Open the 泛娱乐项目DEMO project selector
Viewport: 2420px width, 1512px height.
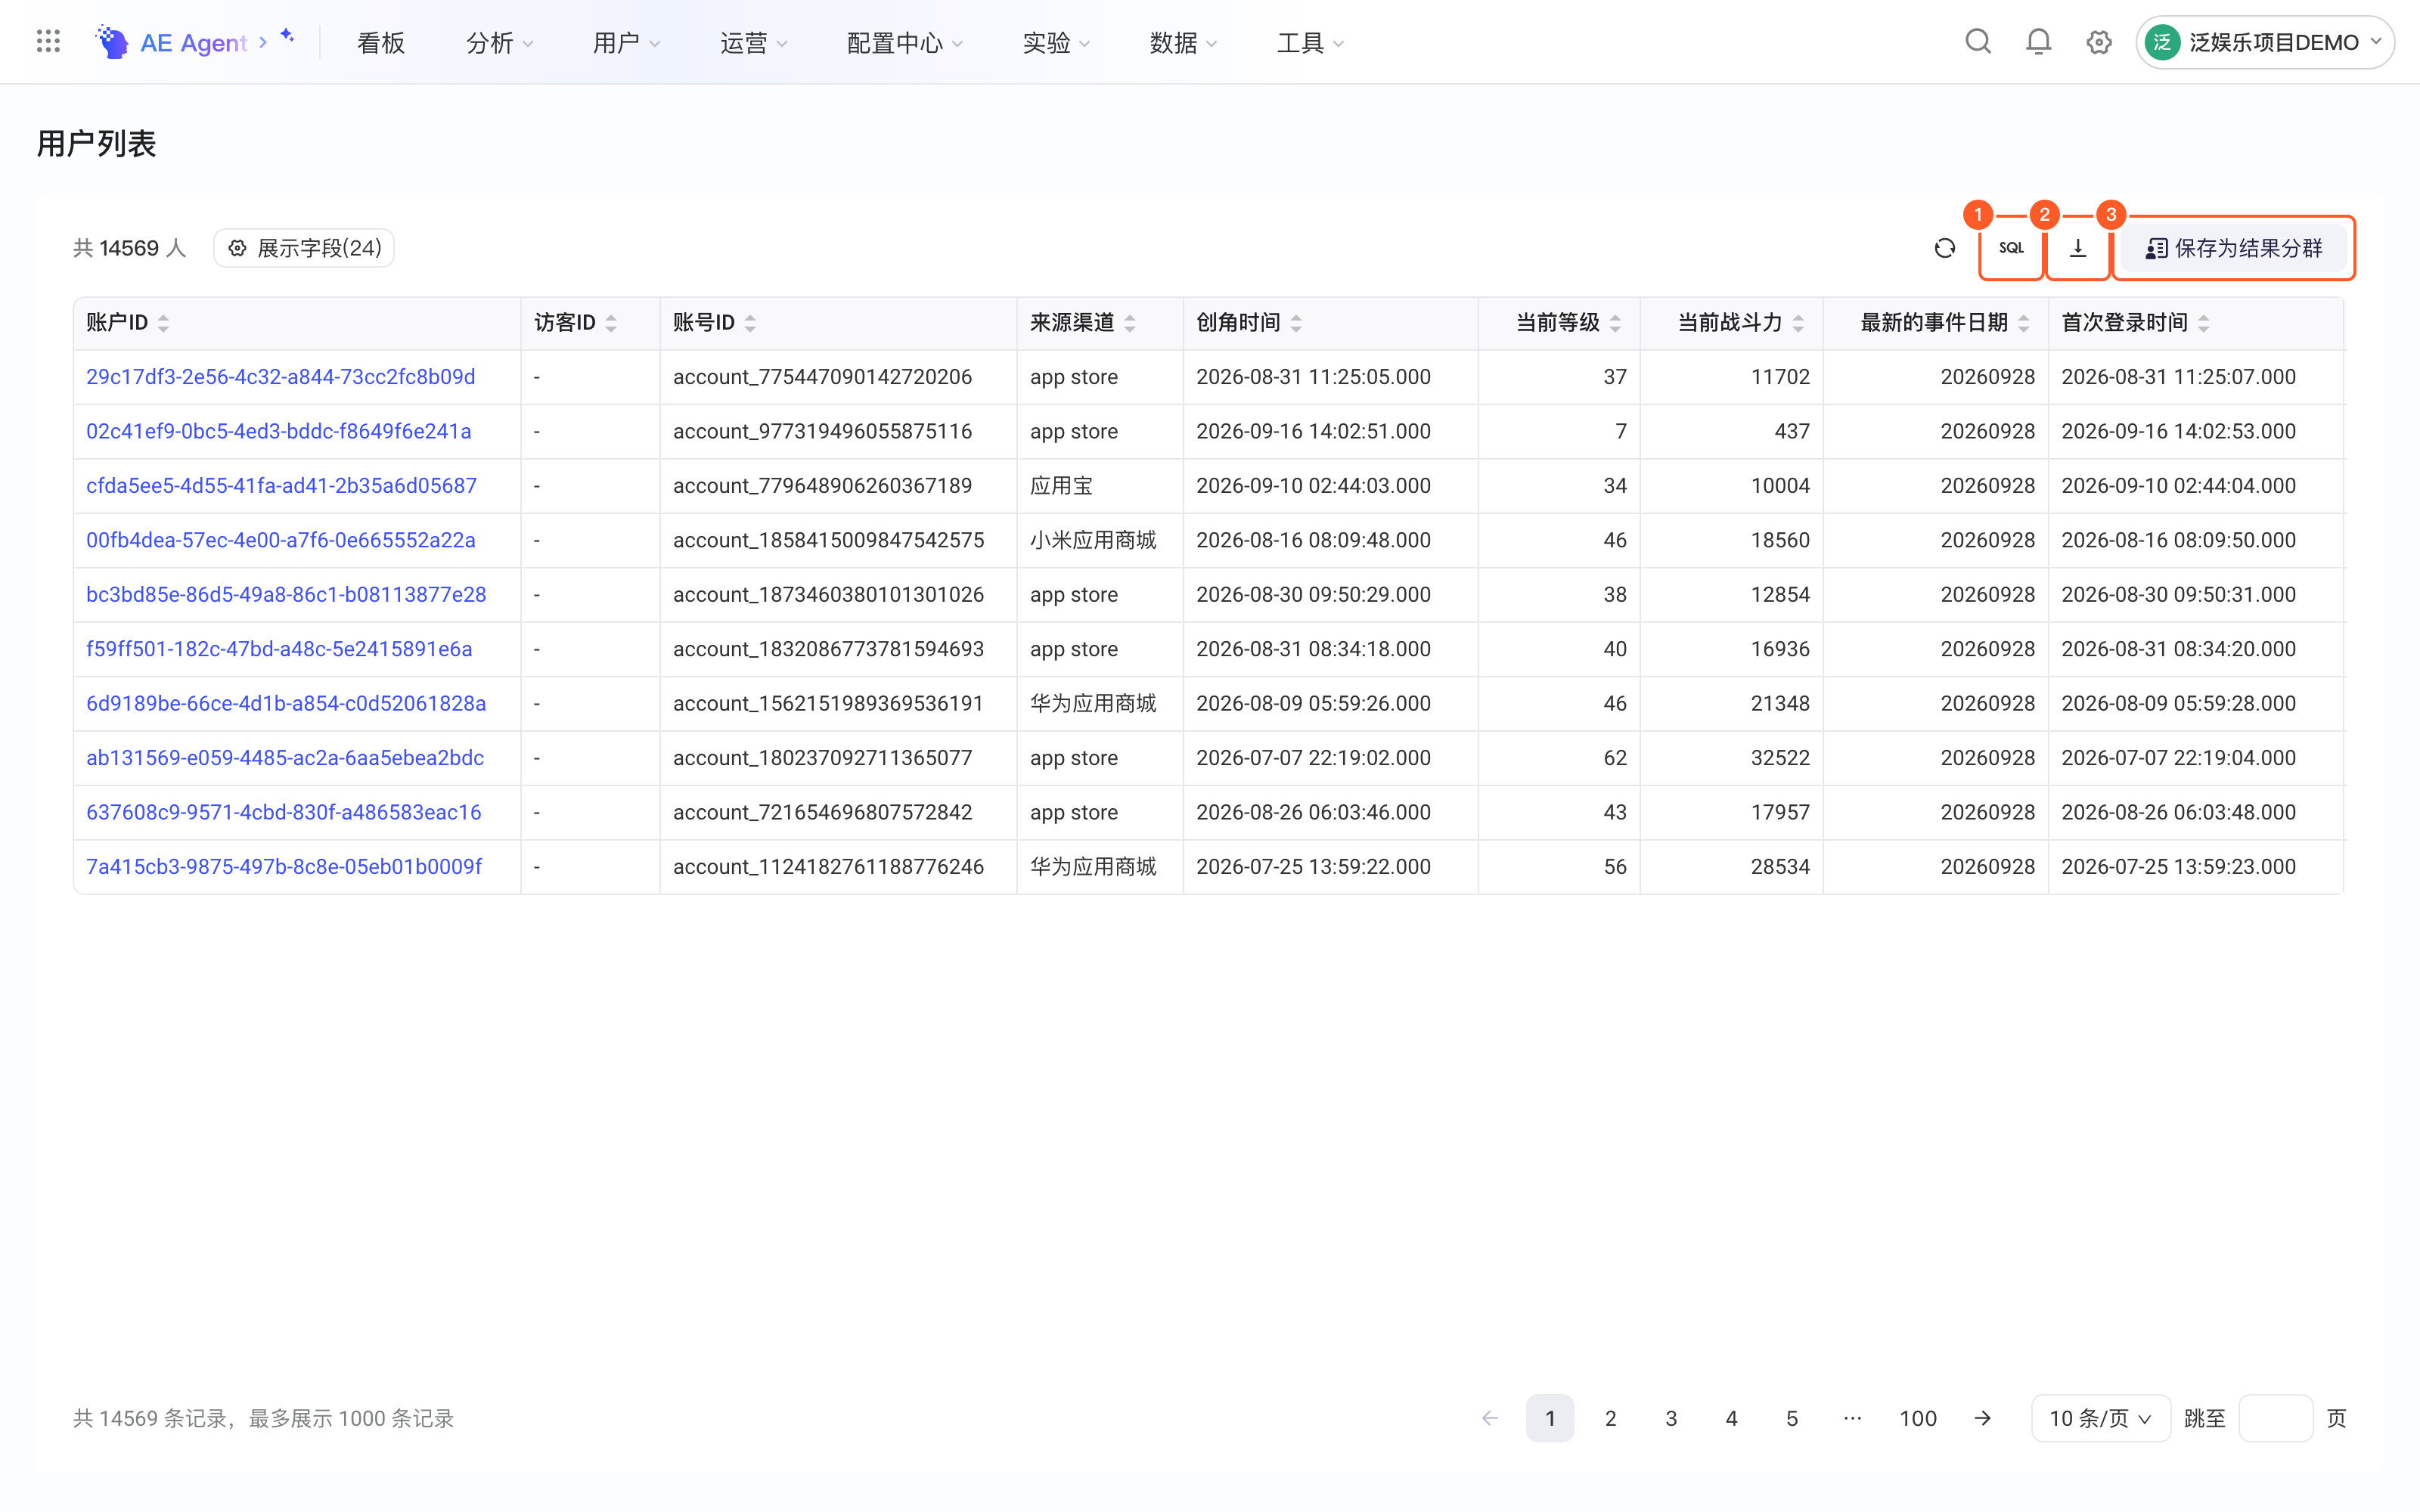click(x=2264, y=42)
